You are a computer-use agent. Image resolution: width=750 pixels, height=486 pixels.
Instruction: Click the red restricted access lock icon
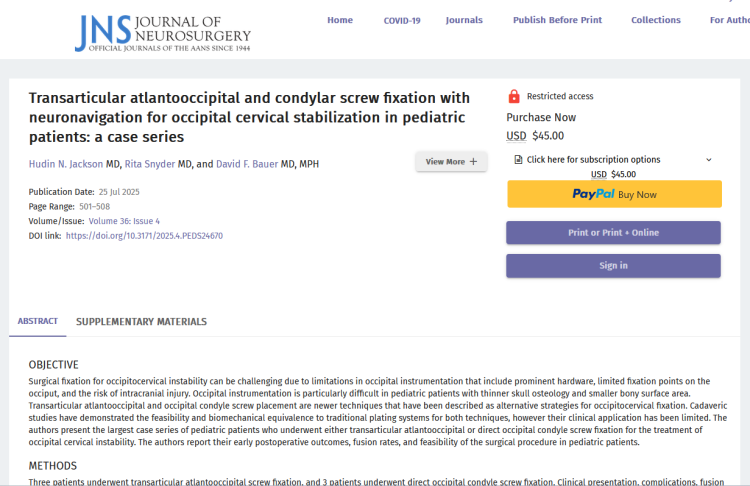pyautogui.click(x=514, y=96)
